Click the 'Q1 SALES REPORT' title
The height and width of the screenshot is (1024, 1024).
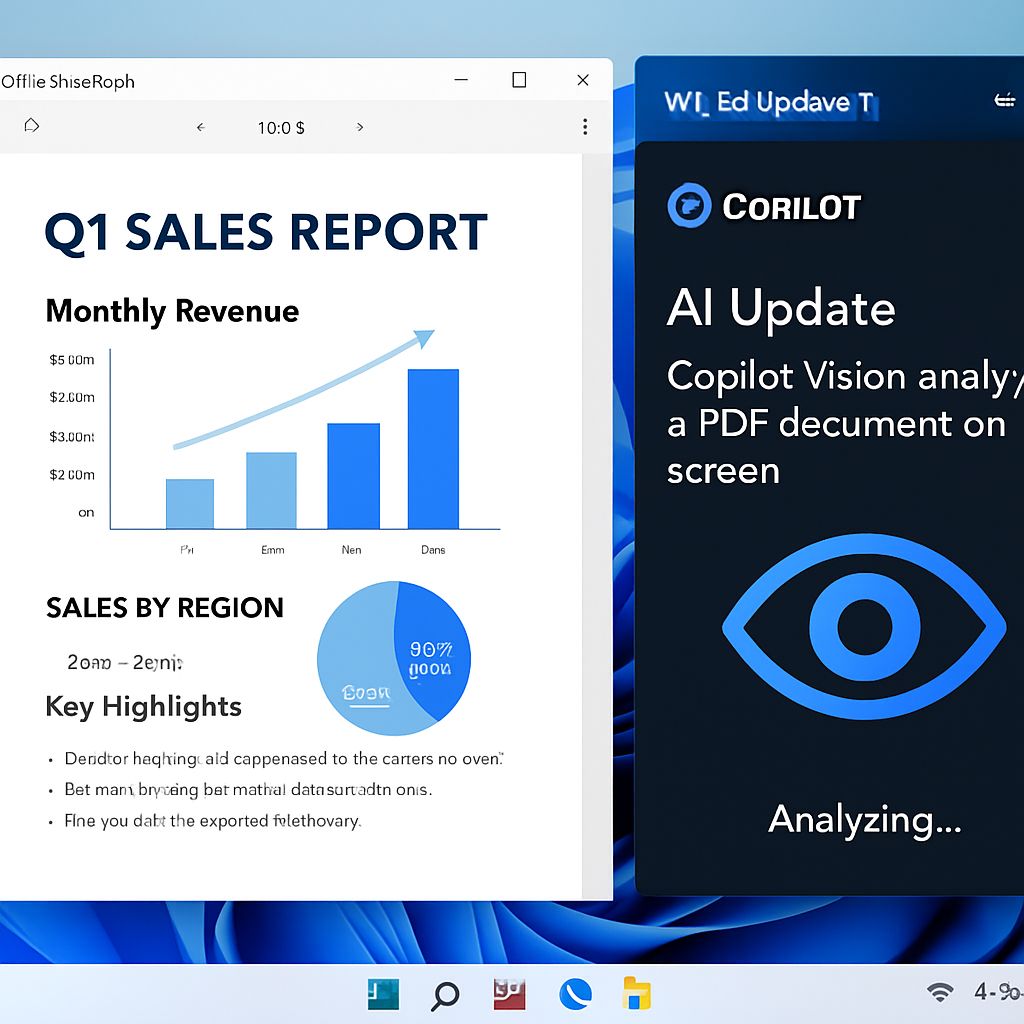[266, 232]
